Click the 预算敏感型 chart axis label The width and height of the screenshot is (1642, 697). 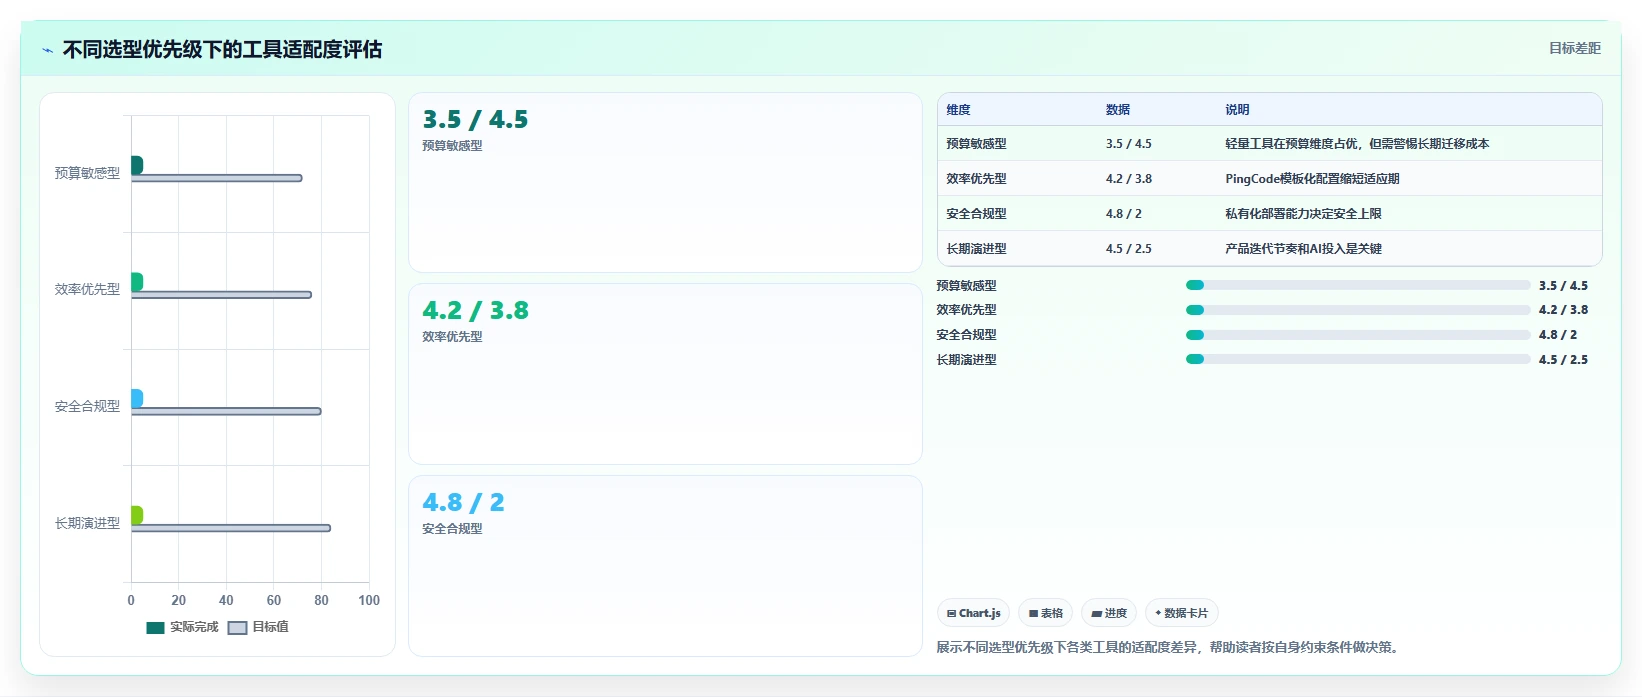tap(87, 173)
